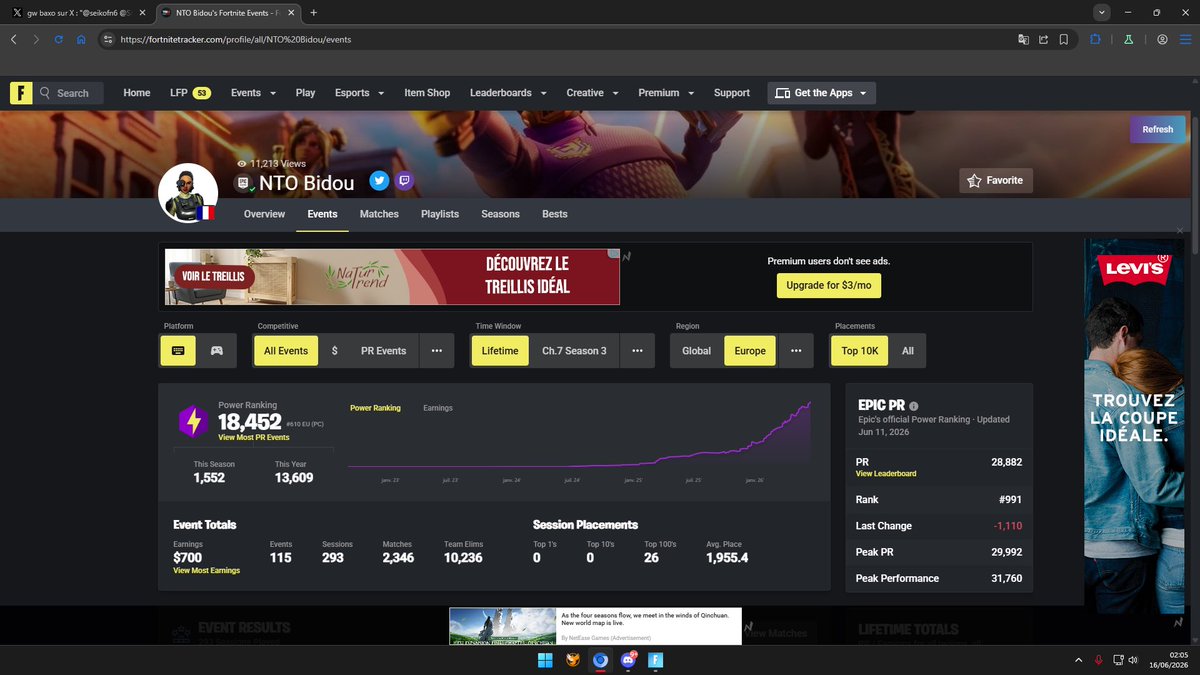
Task: Switch to the Overview profile tab
Action: [x=264, y=214]
